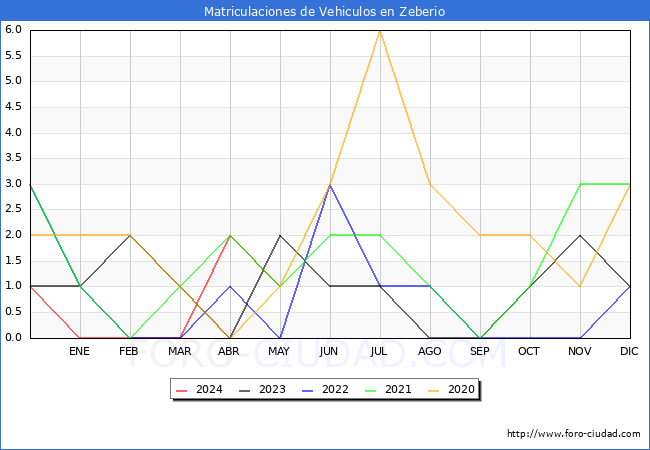Click the MAR month axis label
The image size is (650, 450).
pyautogui.click(x=179, y=351)
